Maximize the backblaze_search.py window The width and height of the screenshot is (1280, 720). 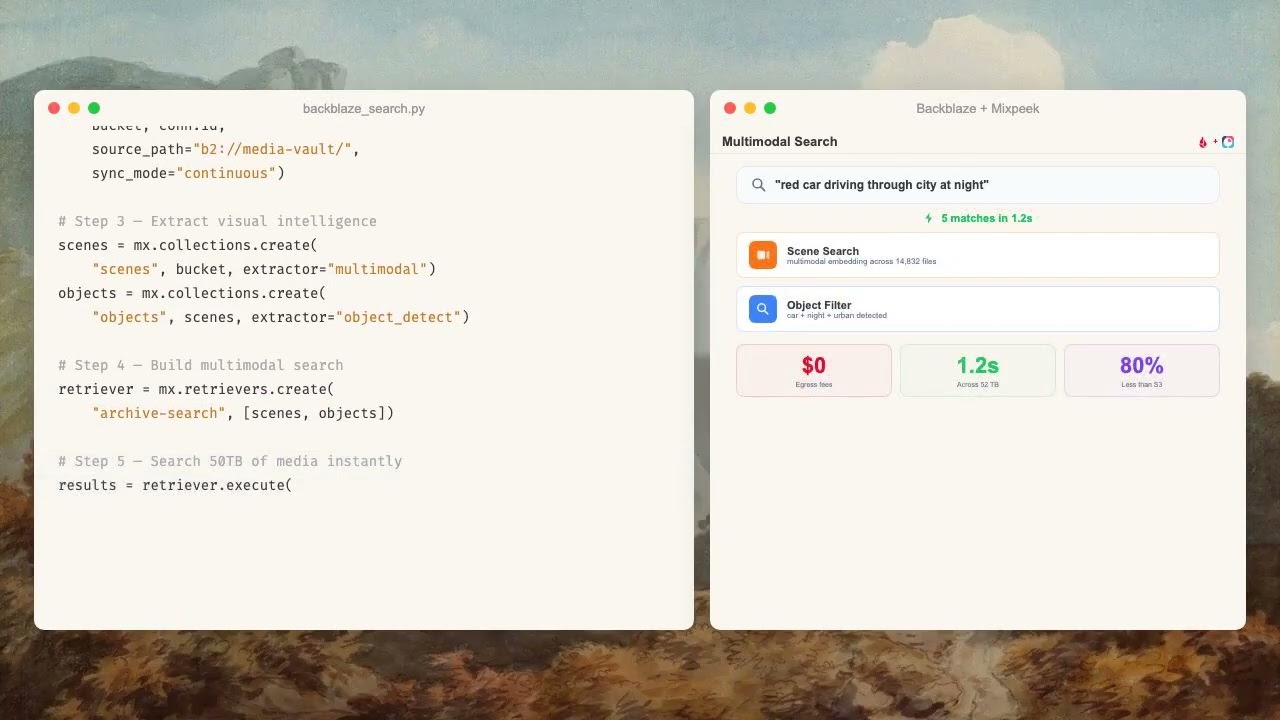(x=94, y=108)
